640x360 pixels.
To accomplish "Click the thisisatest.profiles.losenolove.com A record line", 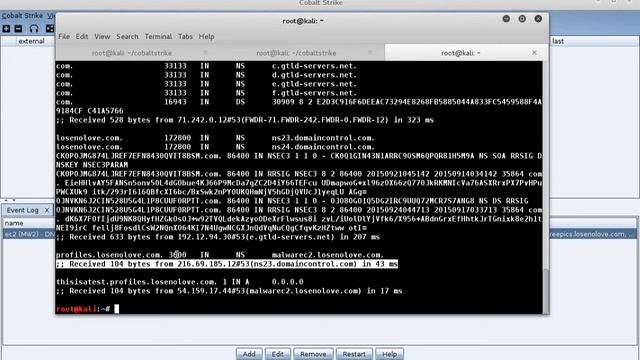I will (180, 282).
